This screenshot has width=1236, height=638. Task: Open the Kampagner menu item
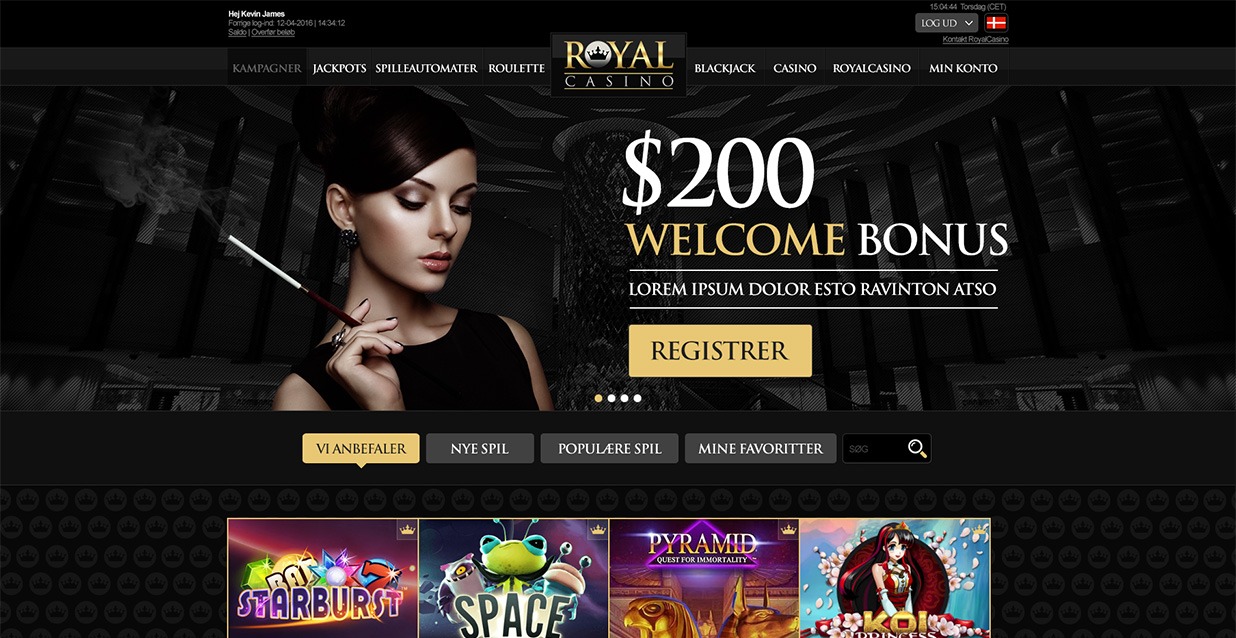click(x=267, y=68)
